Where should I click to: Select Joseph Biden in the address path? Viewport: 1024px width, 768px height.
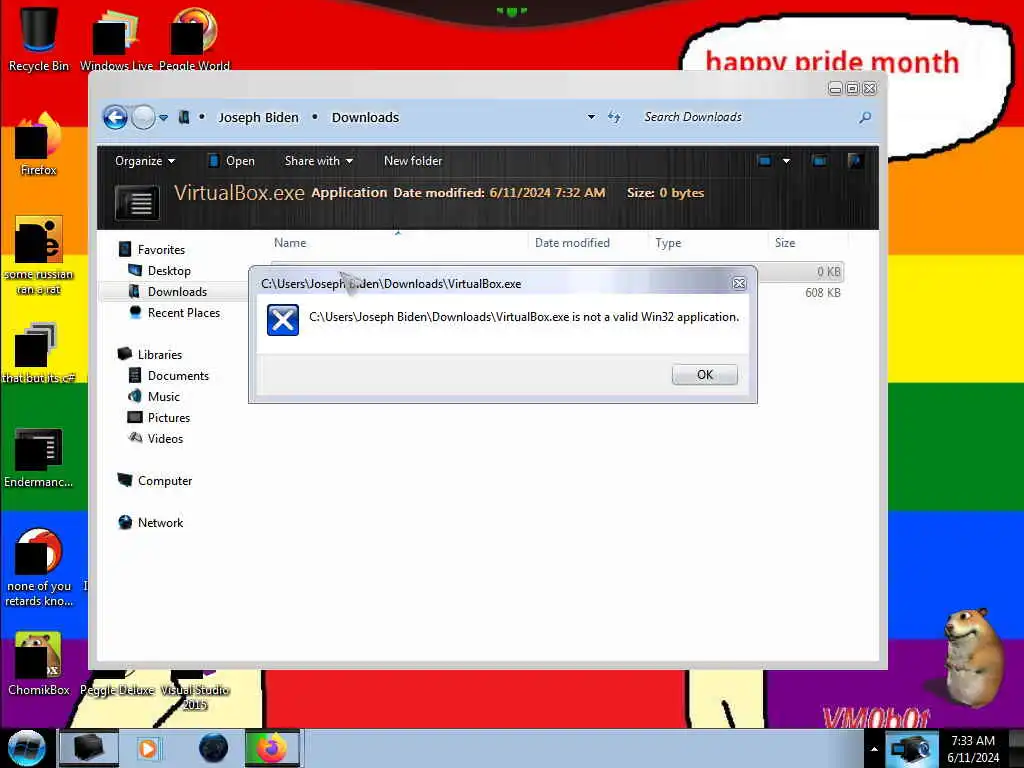tap(258, 118)
